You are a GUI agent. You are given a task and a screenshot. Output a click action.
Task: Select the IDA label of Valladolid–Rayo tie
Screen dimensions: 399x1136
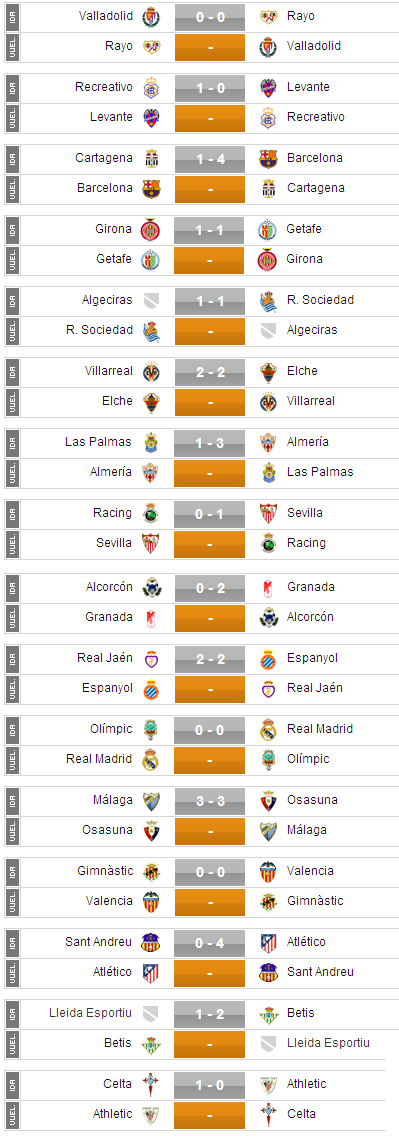[12, 16]
